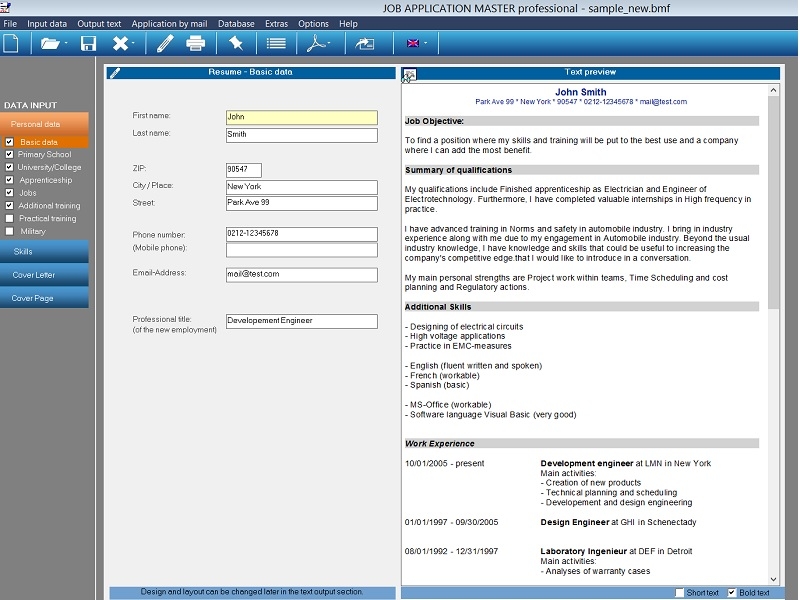
Task: Expand the PDF export dropdown arrow
Action: coord(329,43)
